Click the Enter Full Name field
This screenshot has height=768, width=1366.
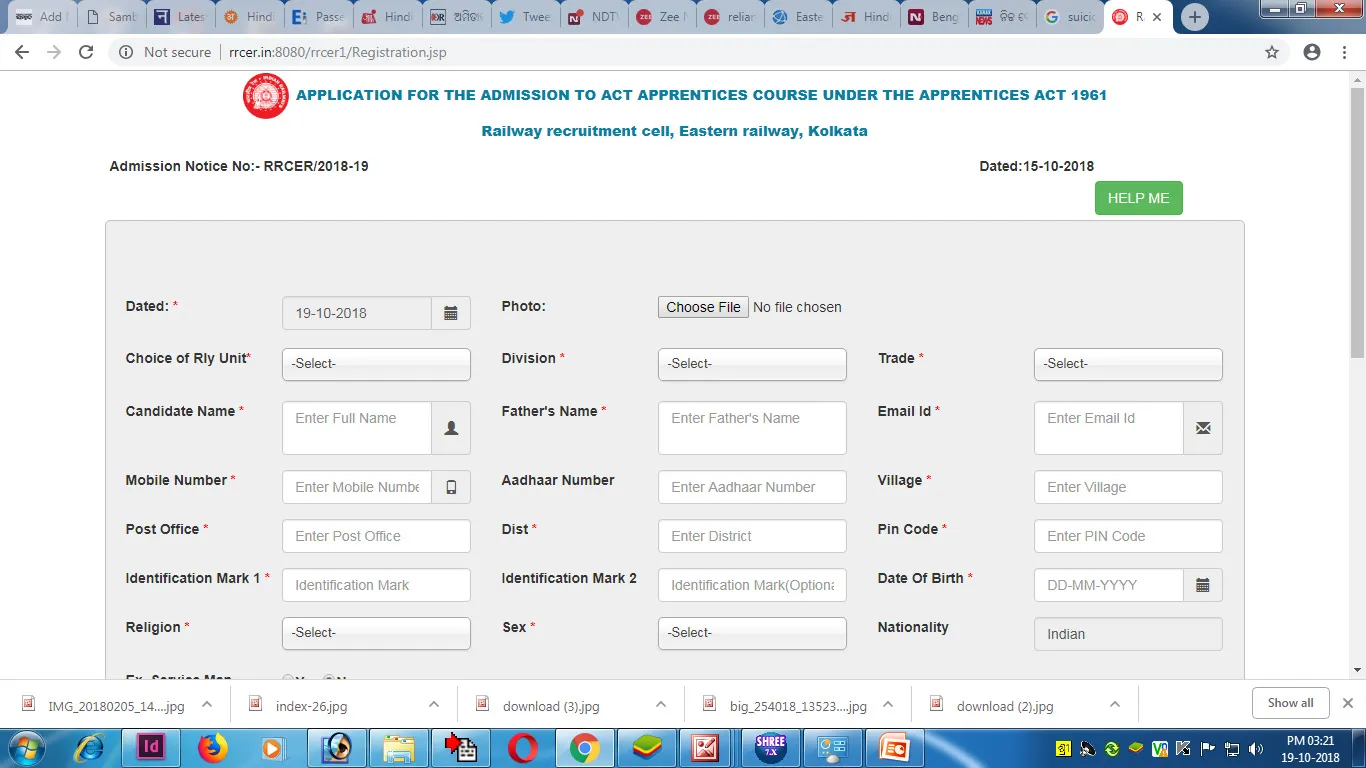click(357, 428)
